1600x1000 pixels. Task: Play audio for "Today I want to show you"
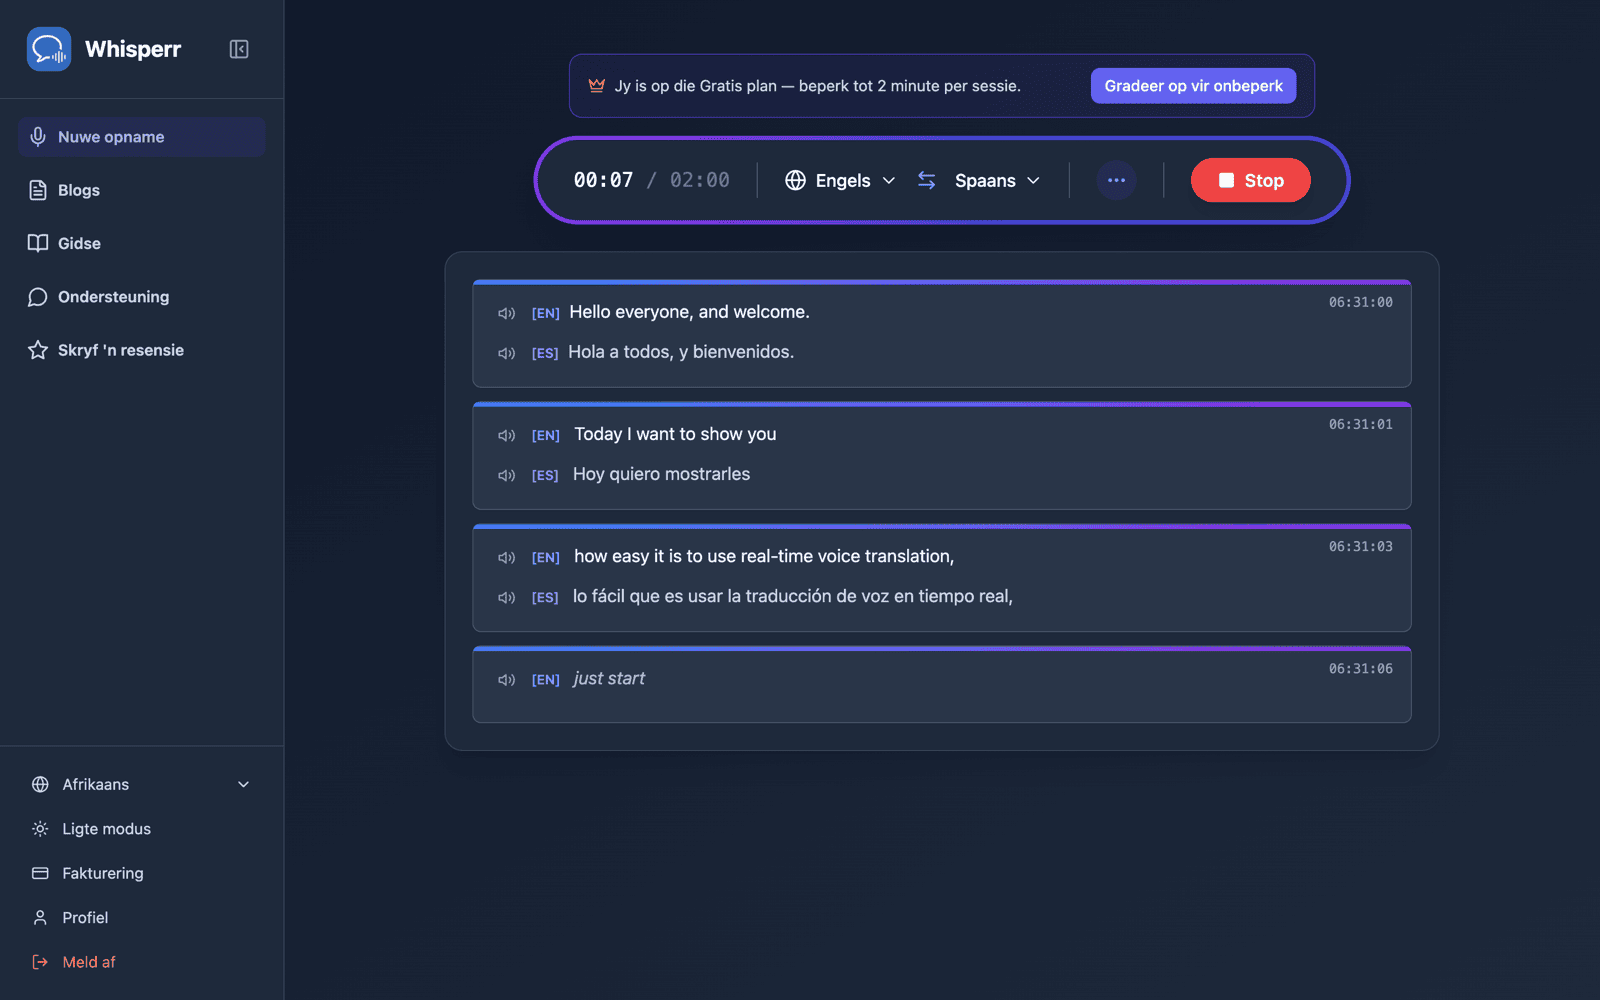coord(507,435)
